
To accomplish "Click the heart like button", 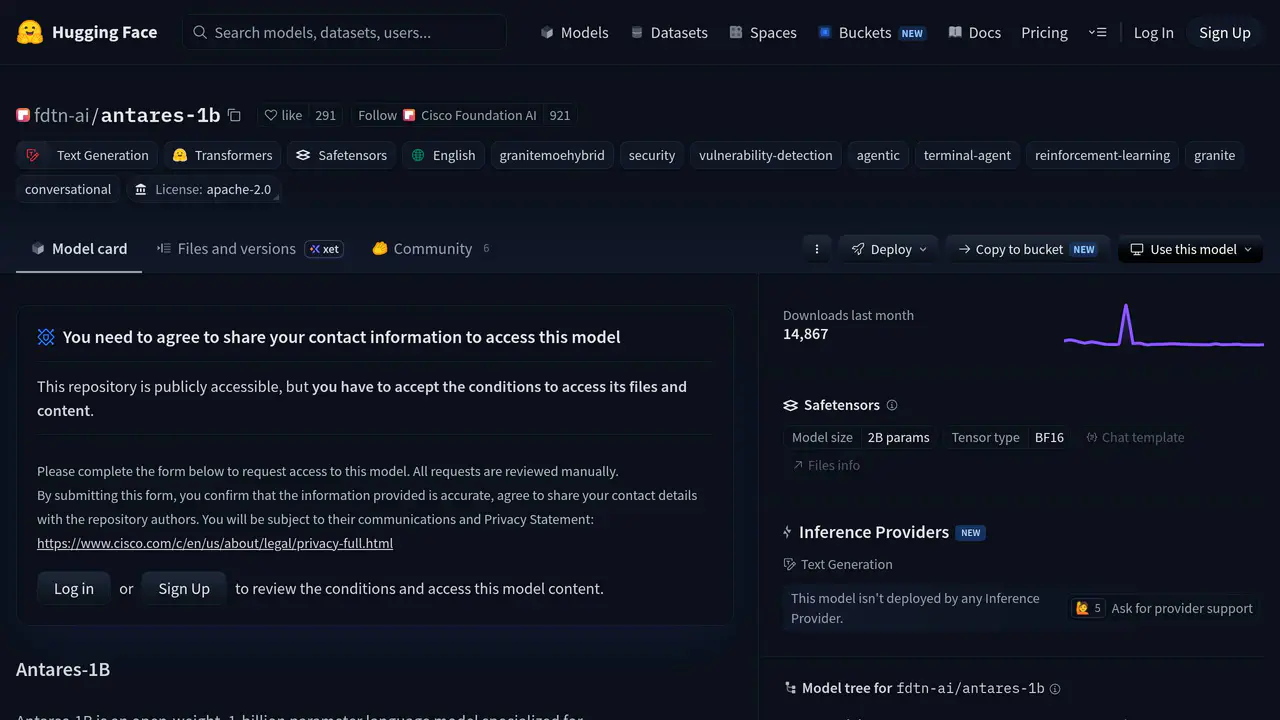I will pos(283,115).
